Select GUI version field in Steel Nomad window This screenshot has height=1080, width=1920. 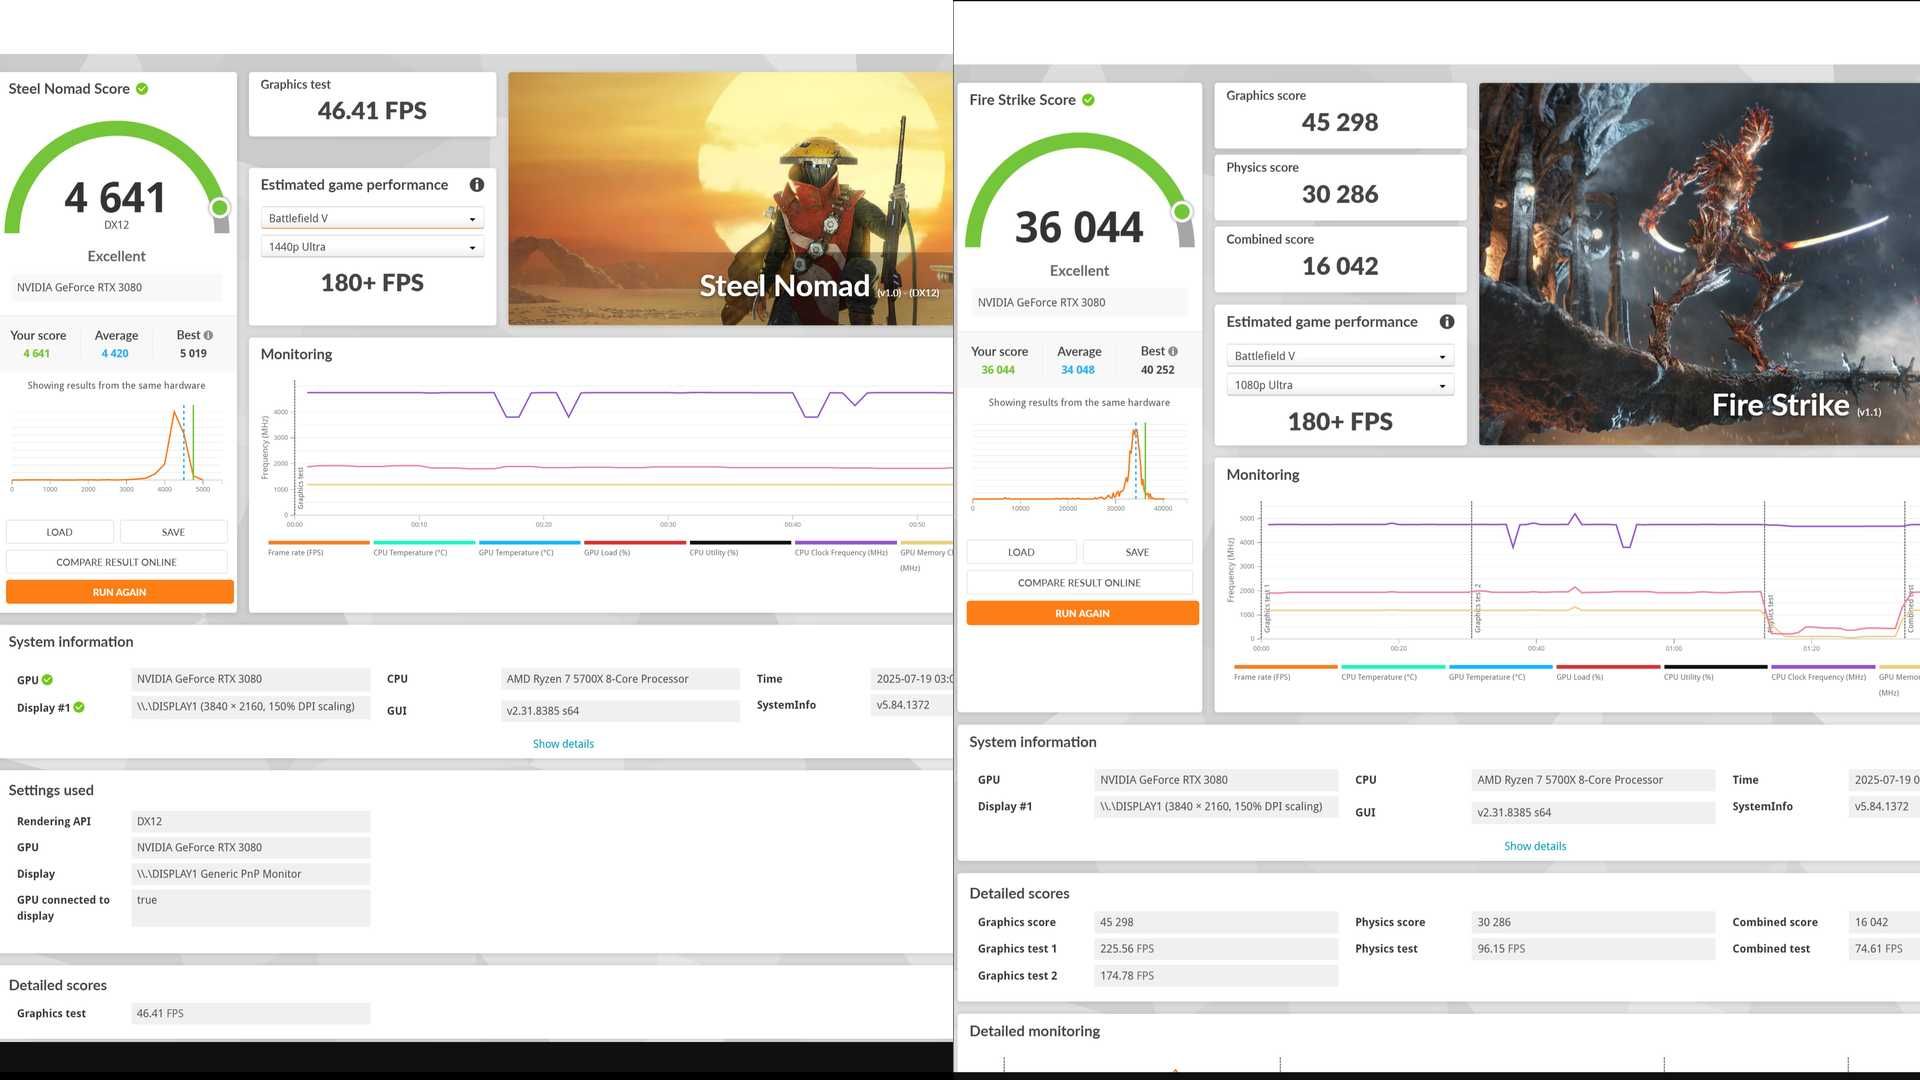(620, 711)
